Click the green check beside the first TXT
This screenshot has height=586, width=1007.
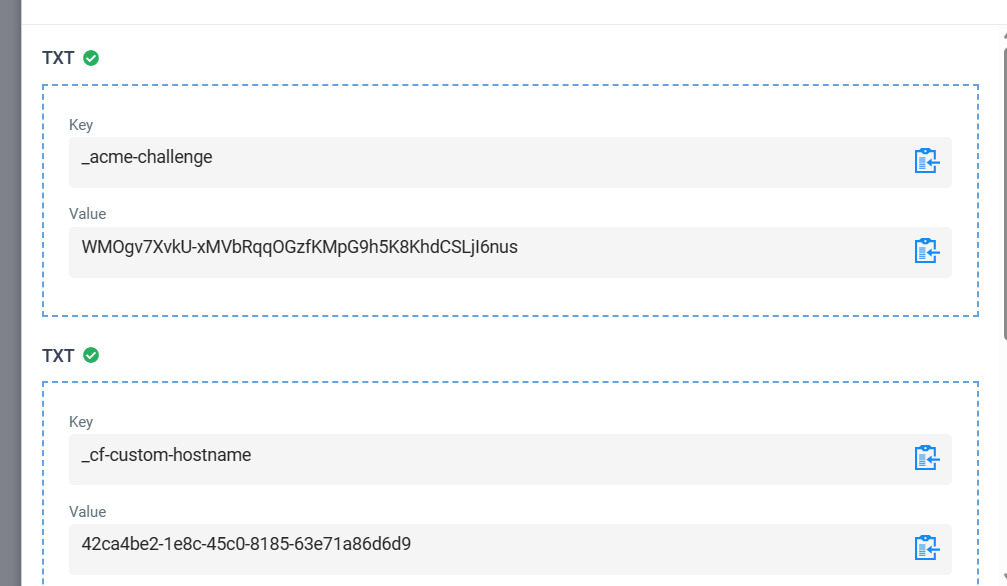pos(91,58)
